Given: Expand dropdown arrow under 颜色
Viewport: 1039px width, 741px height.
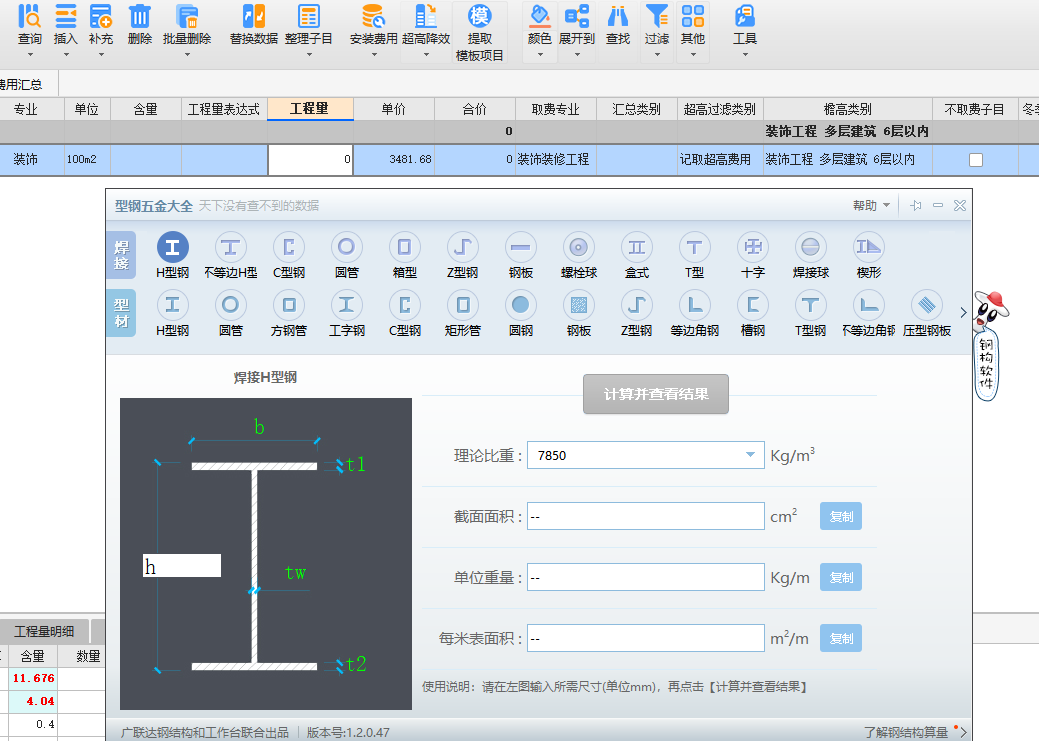Looking at the screenshot, I should click(x=540, y=54).
